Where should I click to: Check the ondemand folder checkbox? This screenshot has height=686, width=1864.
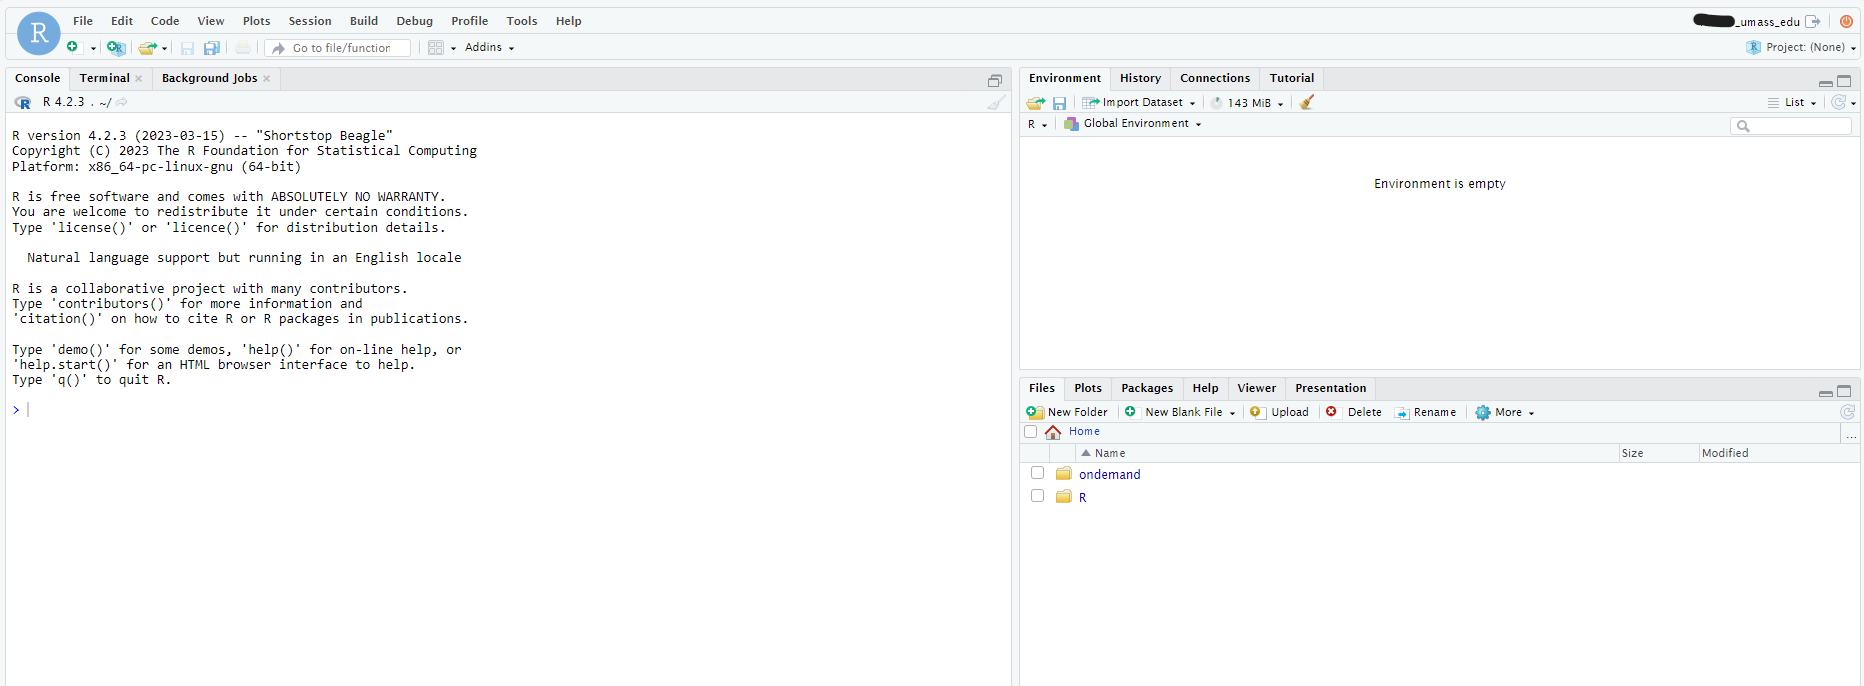(1037, 473)
